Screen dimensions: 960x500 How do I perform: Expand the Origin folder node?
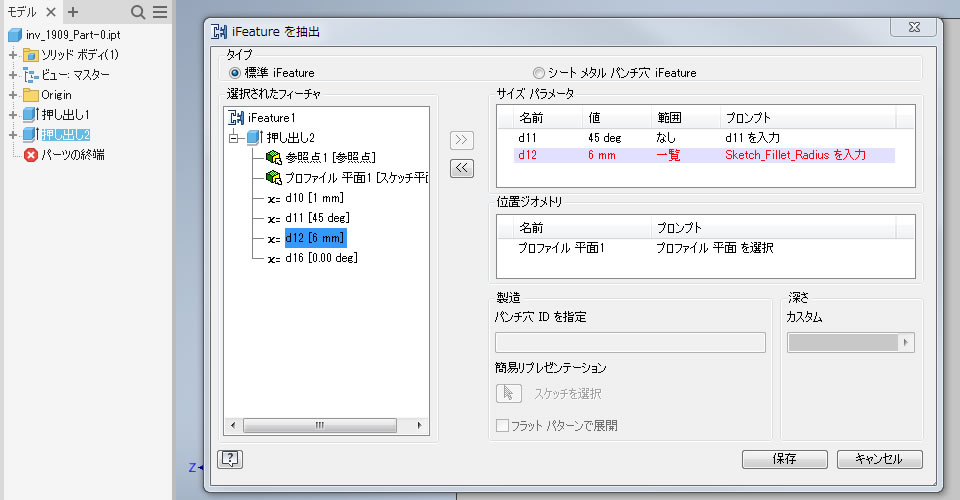[12, 95]
